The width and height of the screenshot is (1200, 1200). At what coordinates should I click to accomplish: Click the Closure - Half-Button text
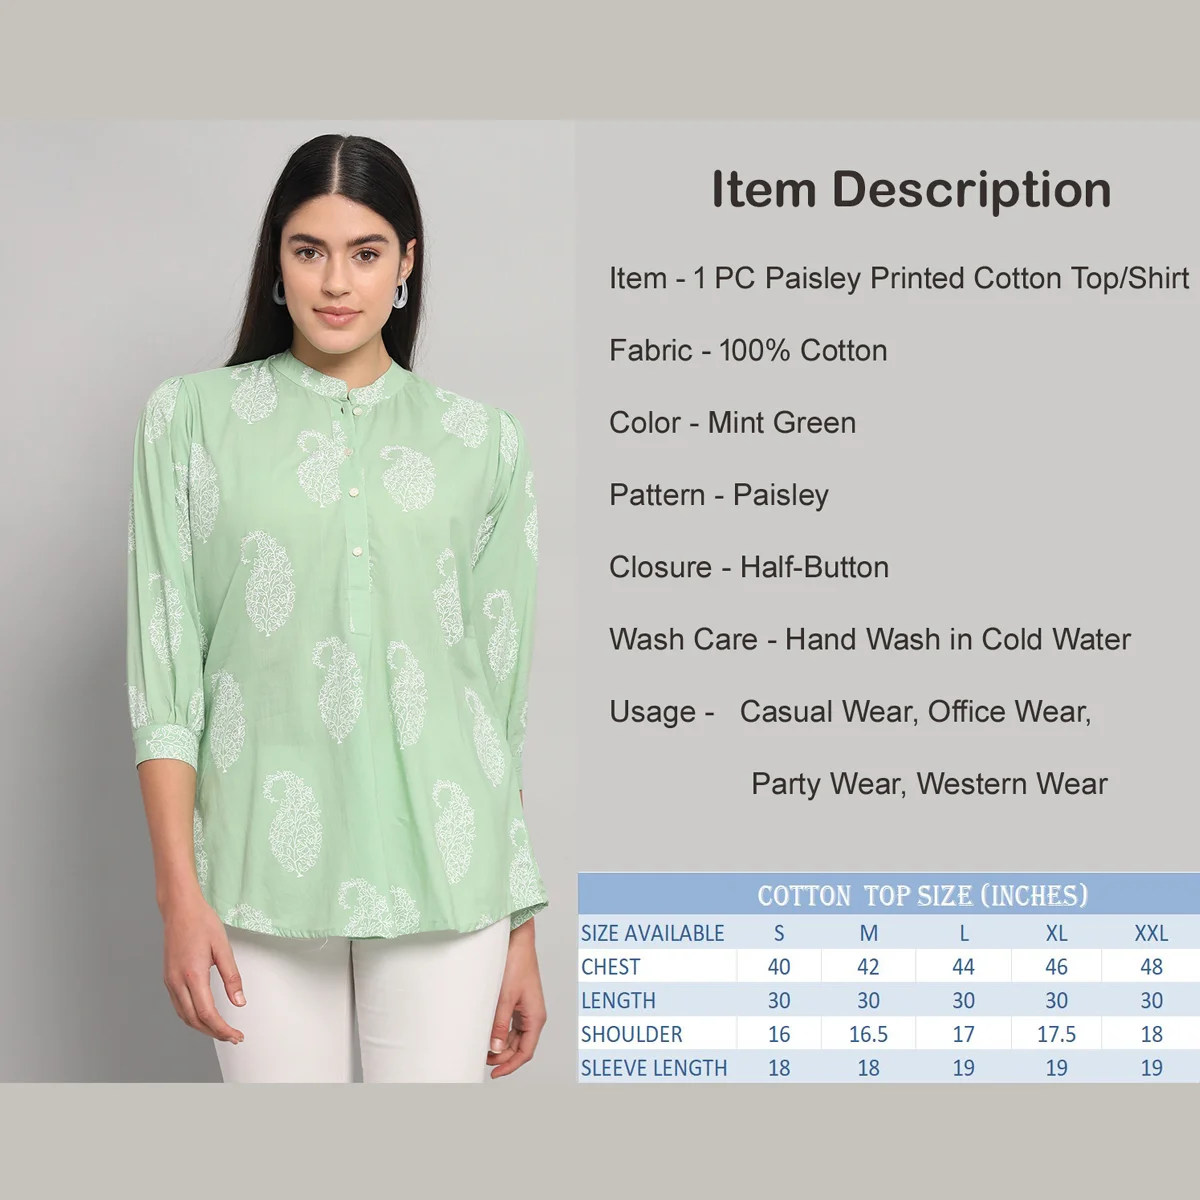pyautogui.click(x=749, y=567)
